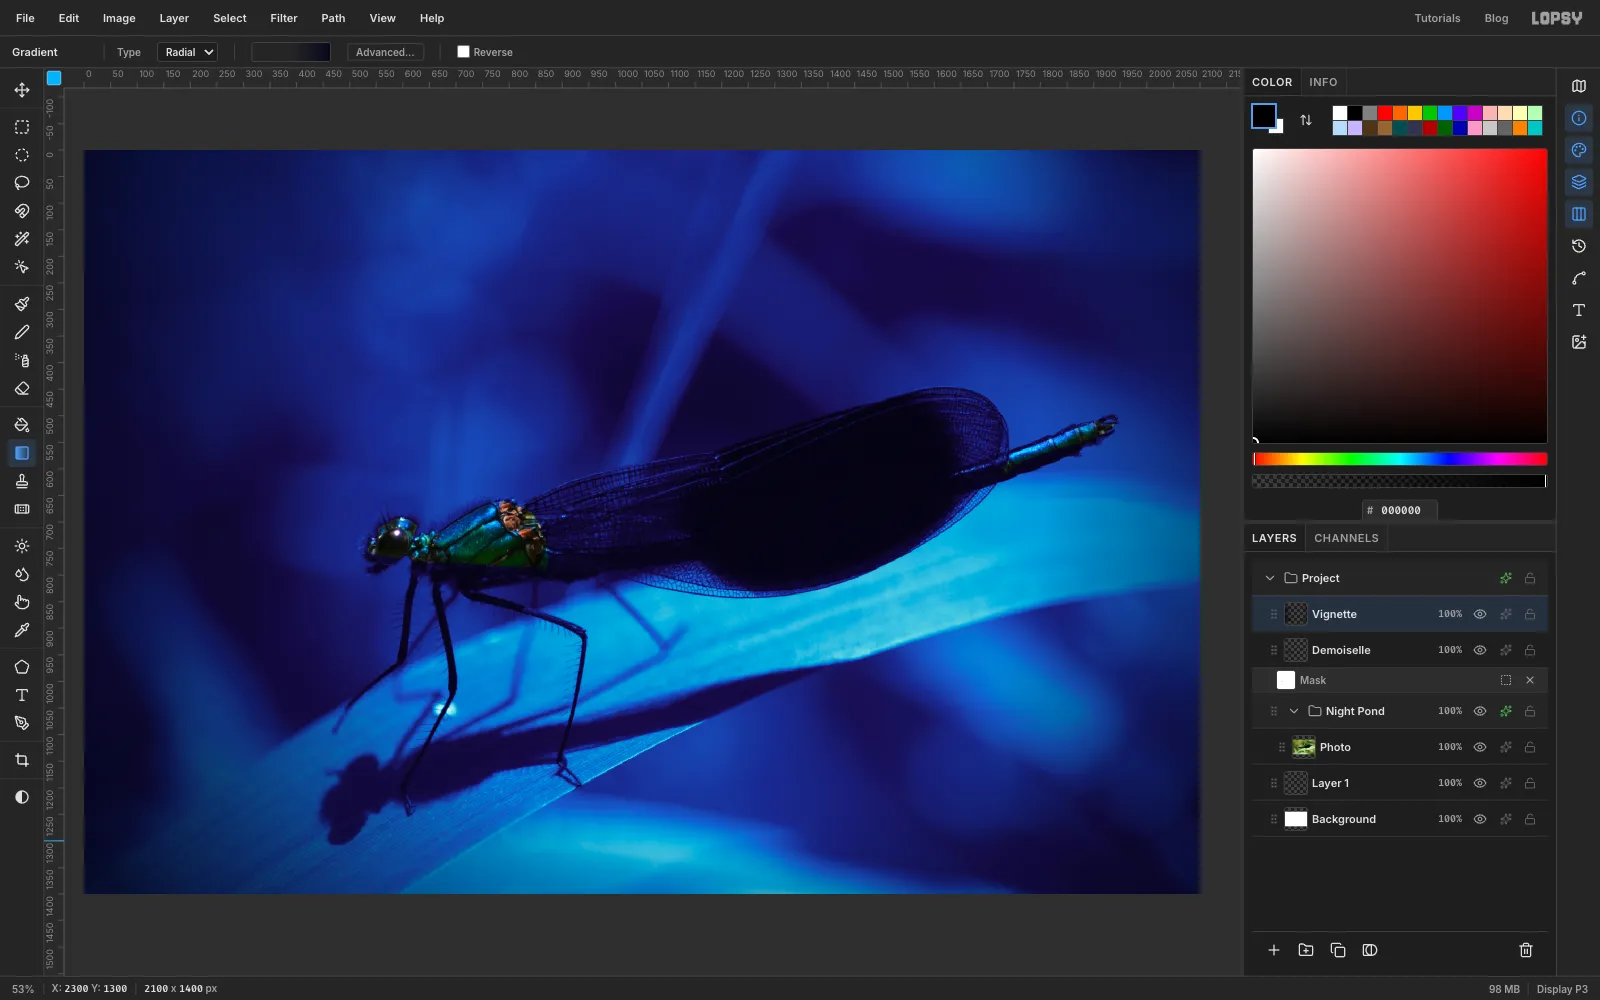The image size is (1600, 1000).
Task: Hide the Demoiselle layer
Action: coord(1480,650)
